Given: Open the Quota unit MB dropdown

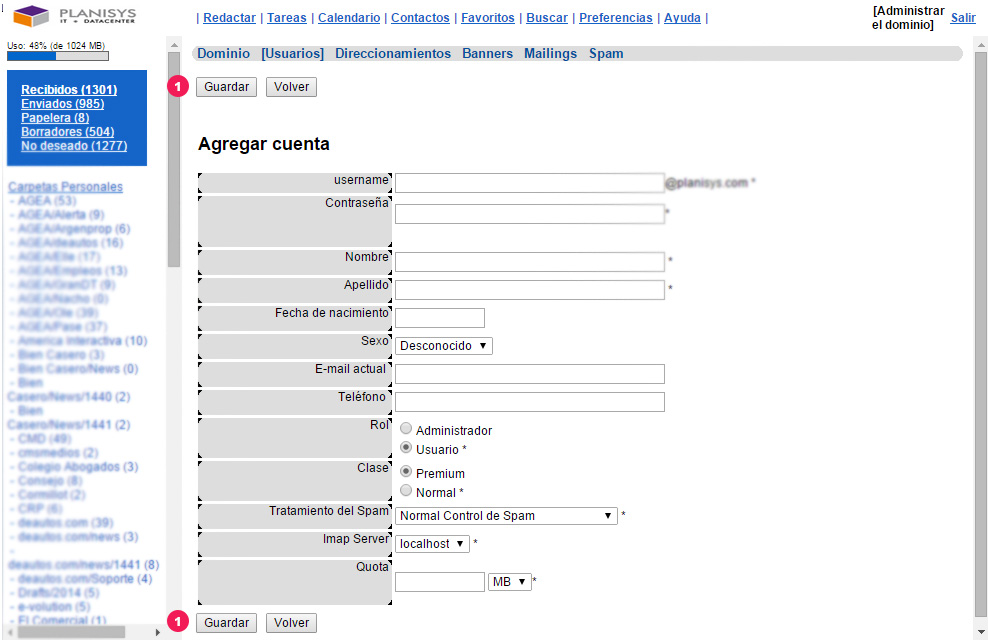Looking at the screenshot, I should (510, 581).
